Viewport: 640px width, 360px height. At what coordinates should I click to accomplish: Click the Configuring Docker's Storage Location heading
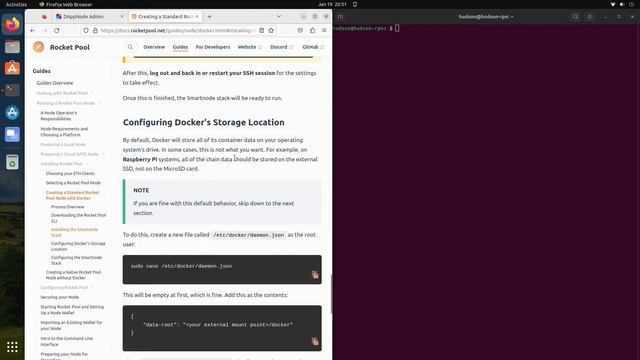pos(204,122)
